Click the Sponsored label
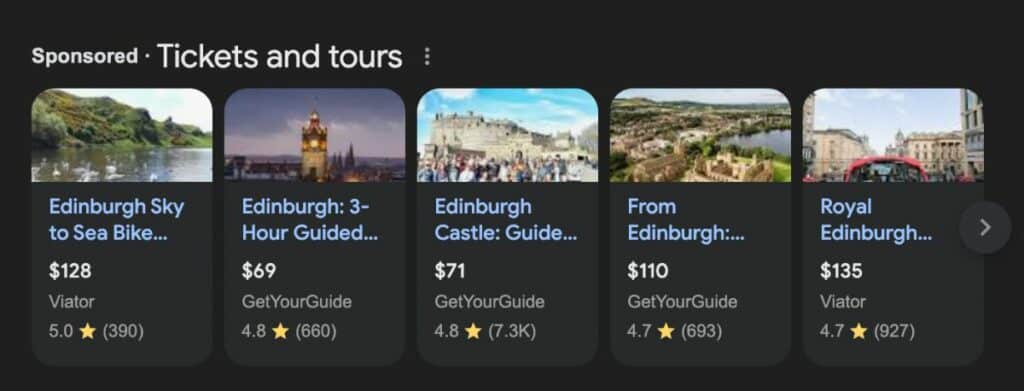 (x=85, y=56)
